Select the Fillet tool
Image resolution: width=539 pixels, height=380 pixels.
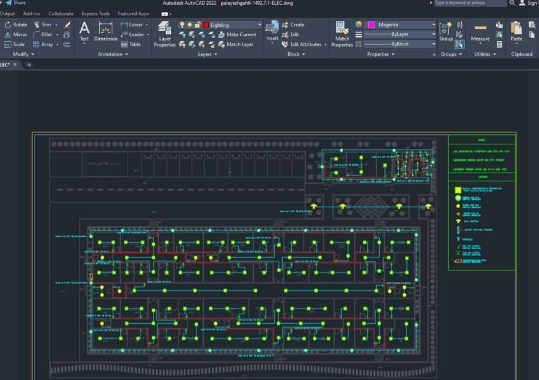pyautogui.click(x=43, y=34)
